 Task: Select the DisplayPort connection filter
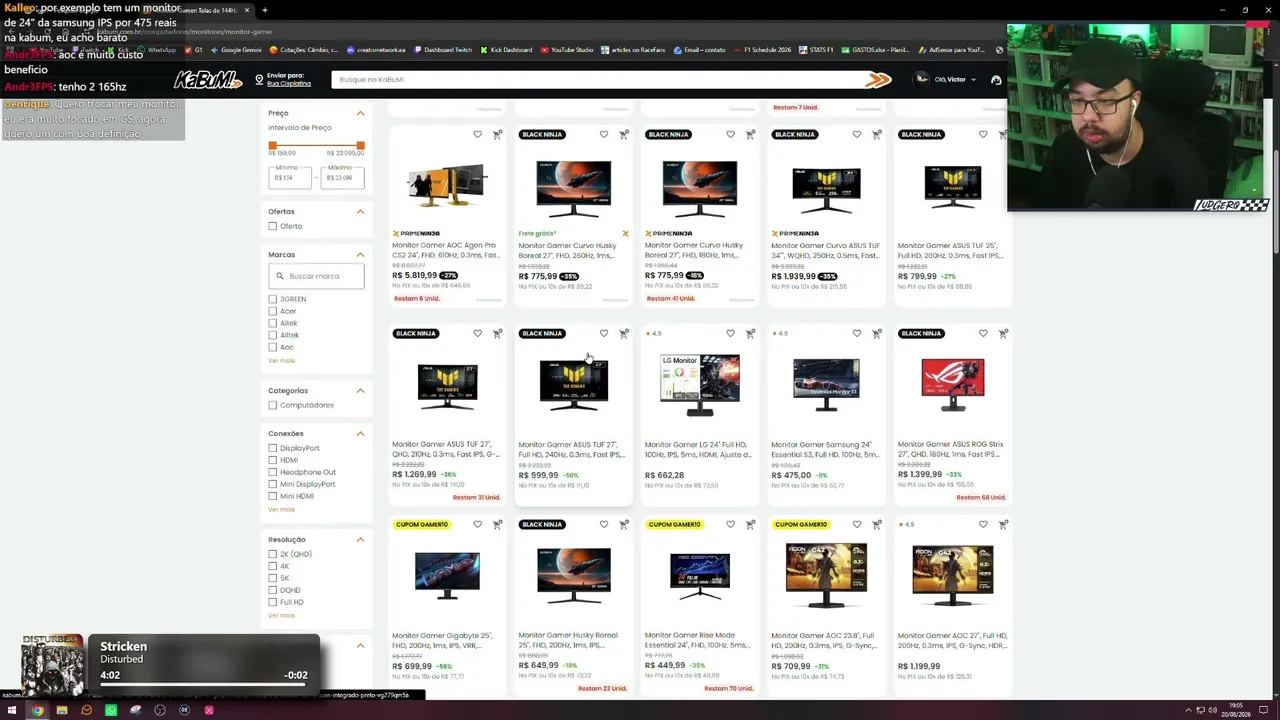tap(273, 448)
